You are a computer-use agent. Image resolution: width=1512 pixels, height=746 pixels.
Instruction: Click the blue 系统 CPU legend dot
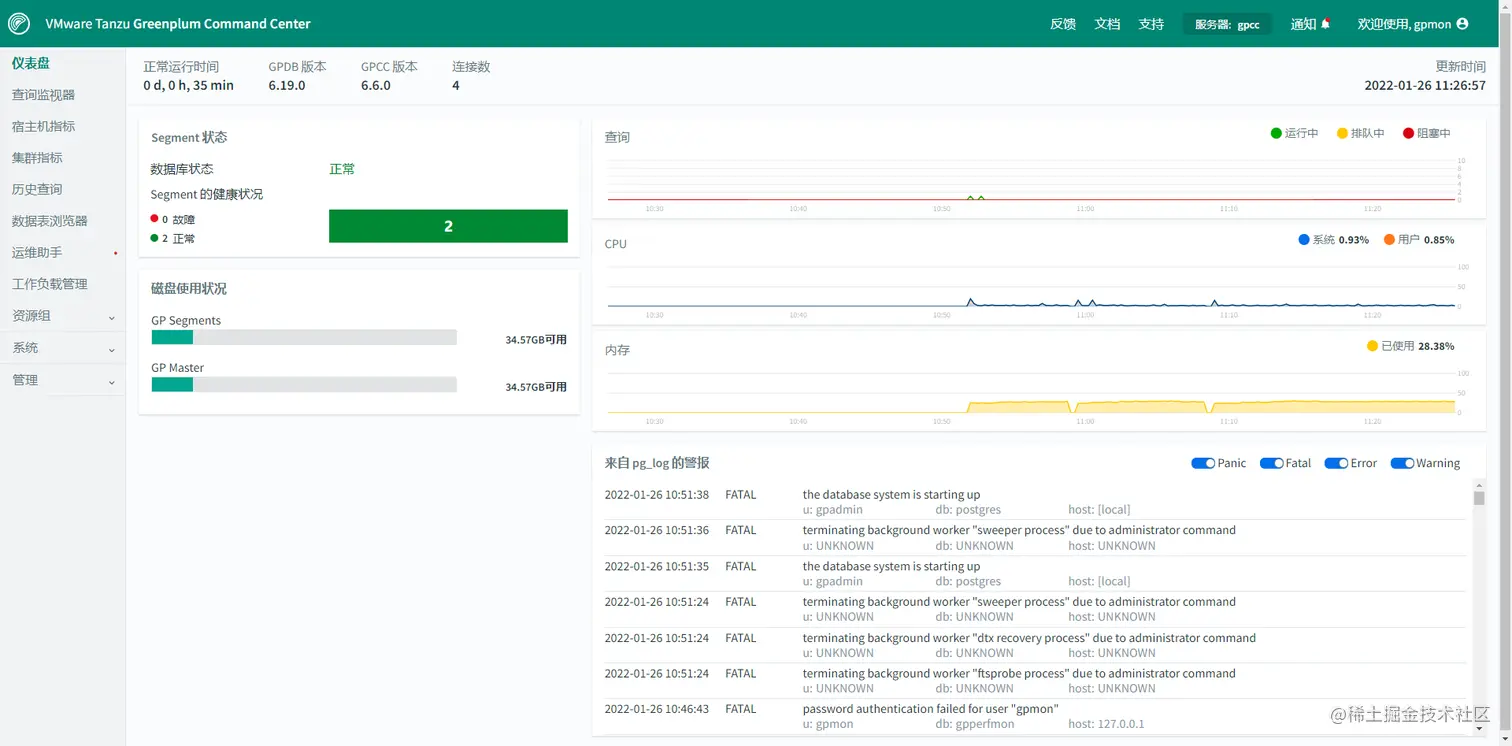pyautogui.click(x=1303, y=240)
